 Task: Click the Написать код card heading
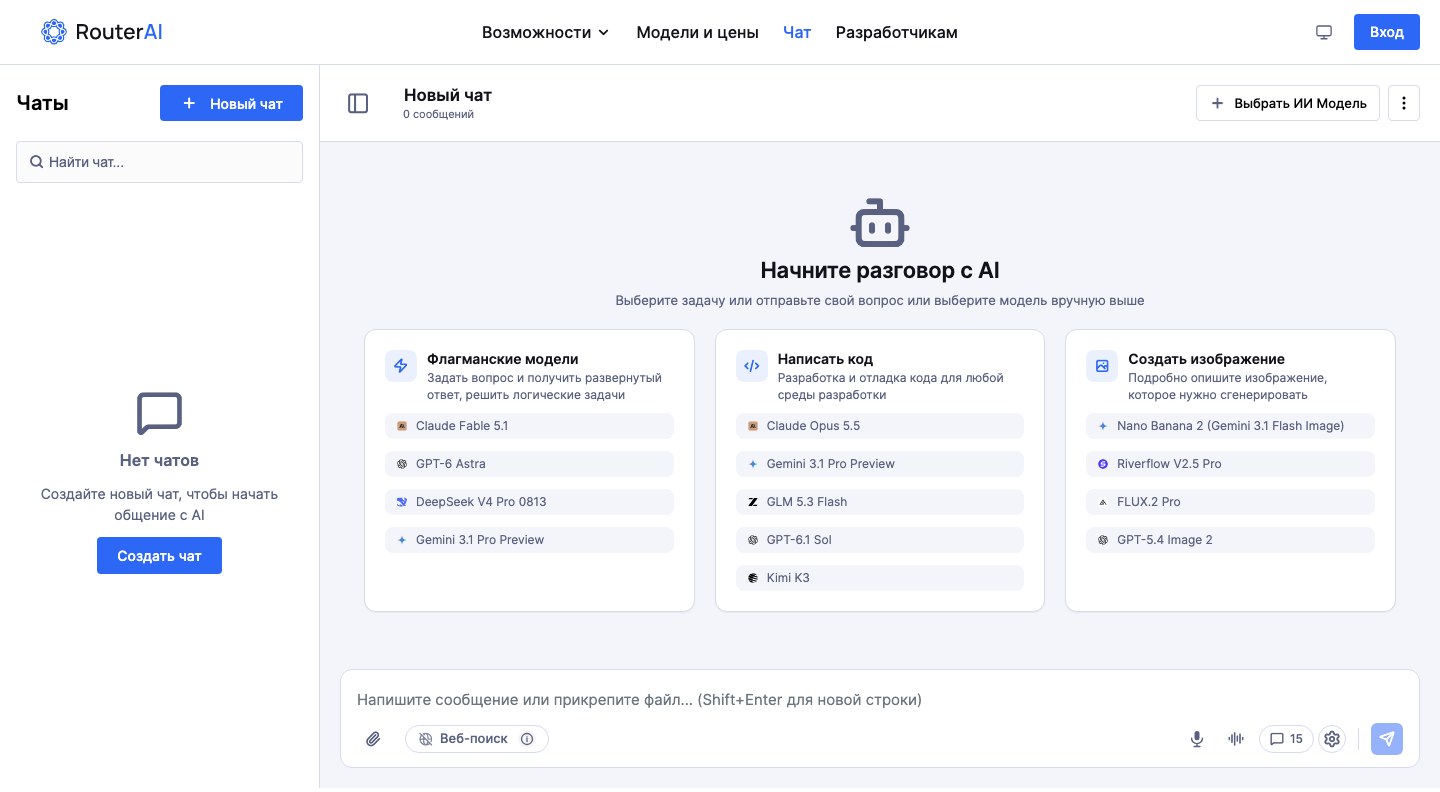[826, 359]
